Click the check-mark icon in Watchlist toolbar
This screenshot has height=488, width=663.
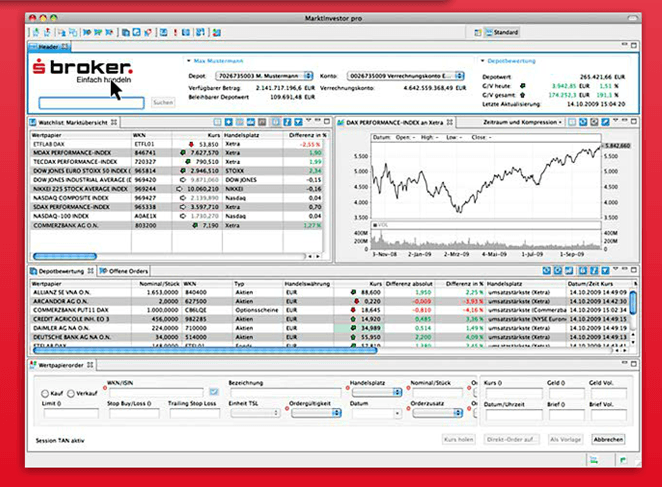point(298,122)
